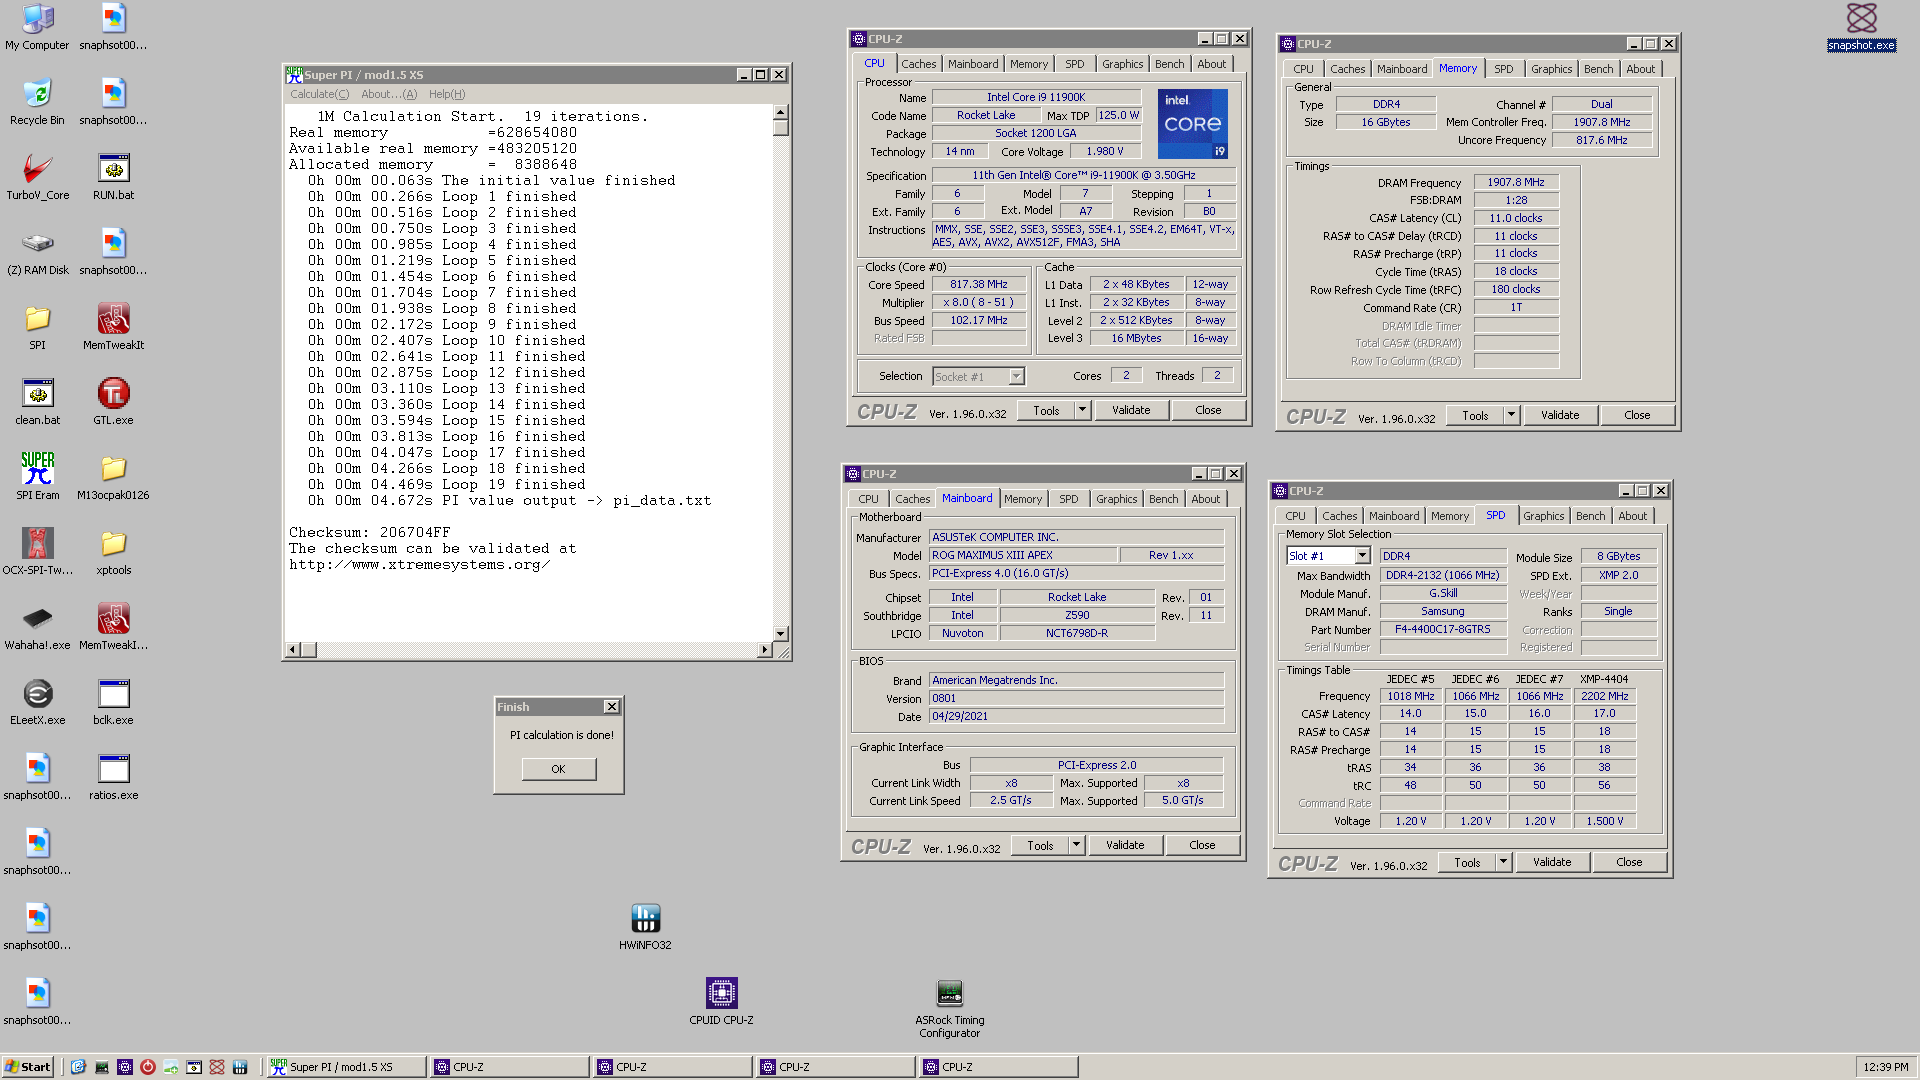Click Validate in CPU tab window

click(1131, 410)
